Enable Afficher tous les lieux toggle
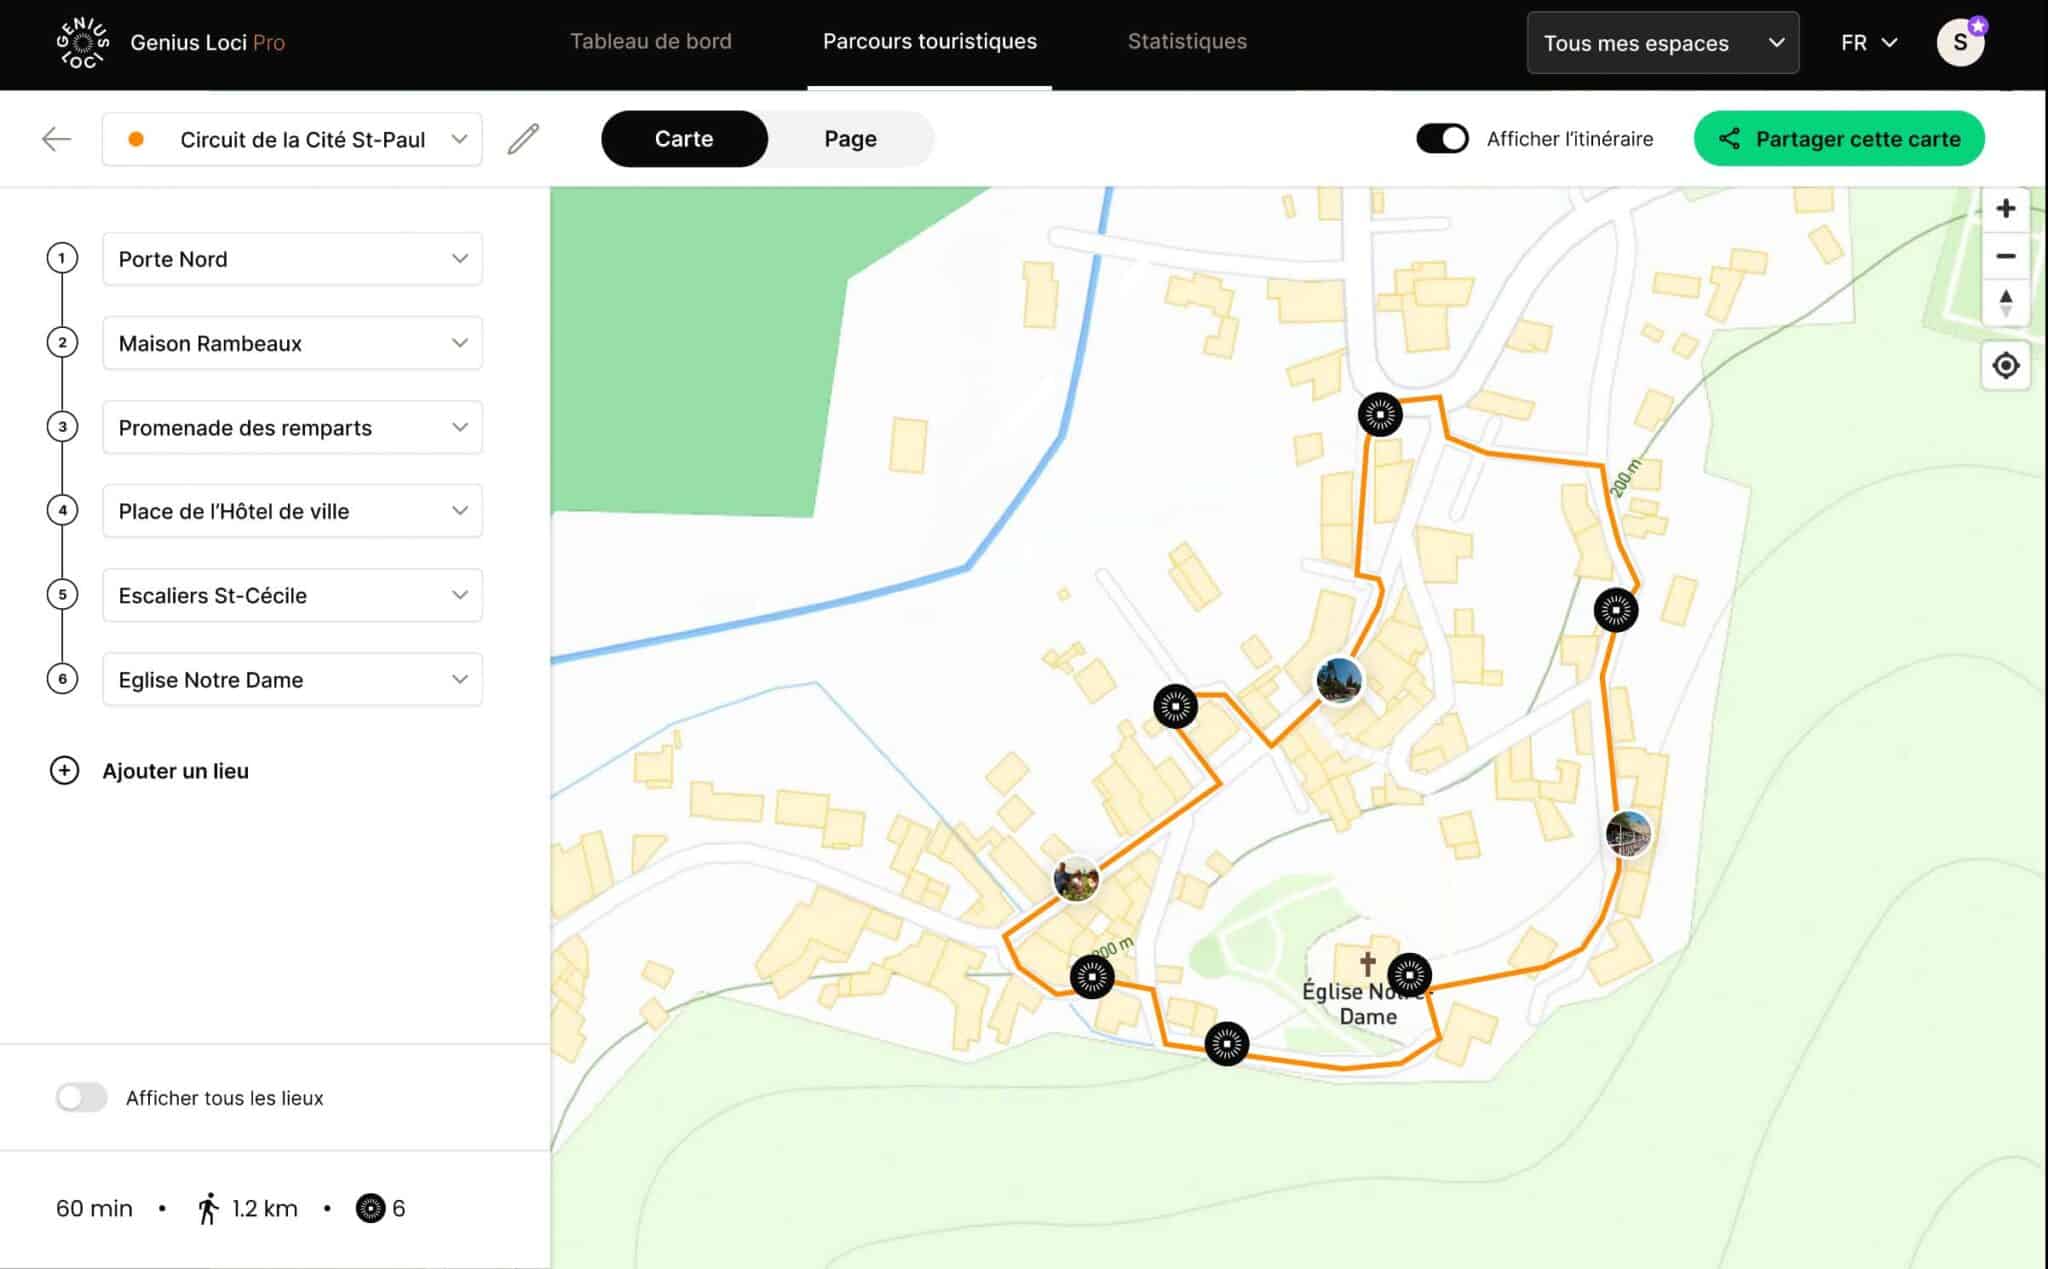 click(82, 1097)
